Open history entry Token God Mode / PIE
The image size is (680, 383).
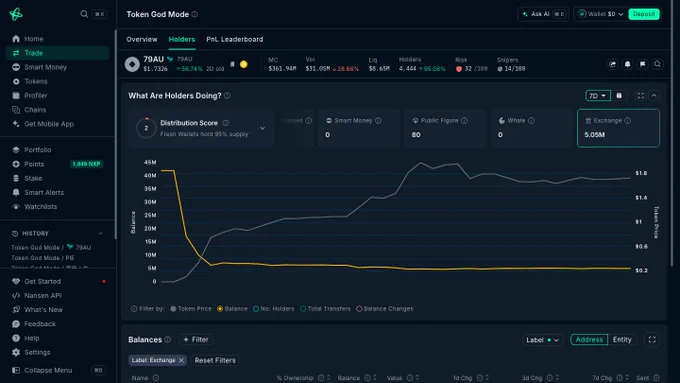pos(42,258)
